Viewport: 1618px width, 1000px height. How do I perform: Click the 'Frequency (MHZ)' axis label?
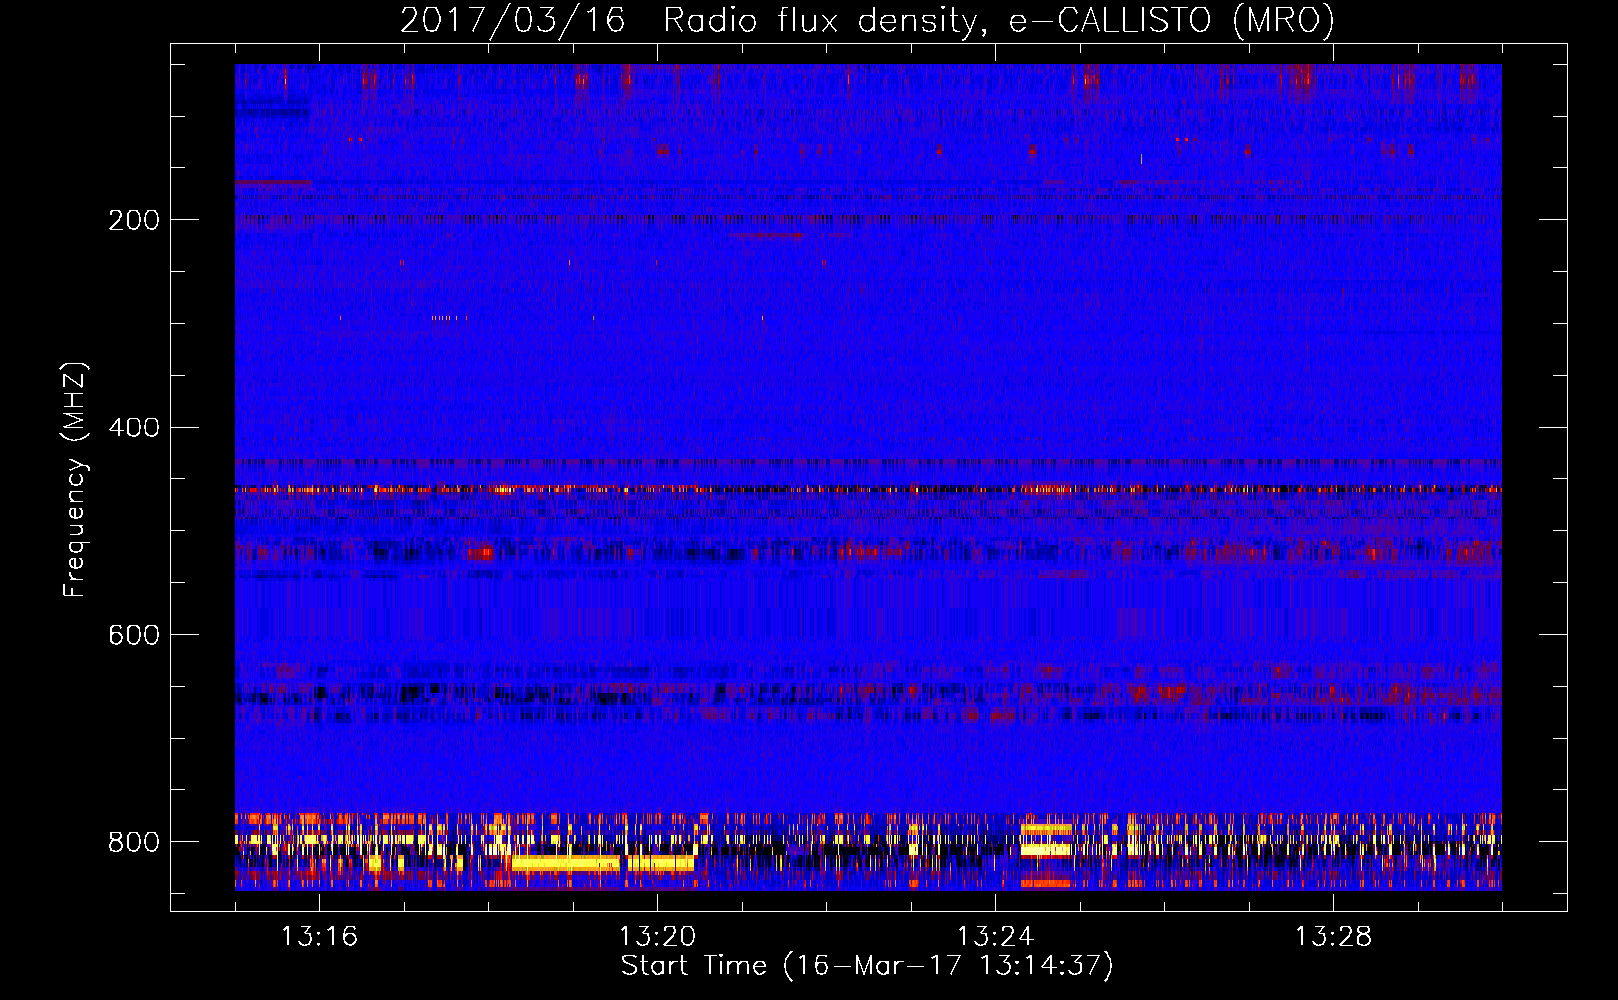click(75, 480)
